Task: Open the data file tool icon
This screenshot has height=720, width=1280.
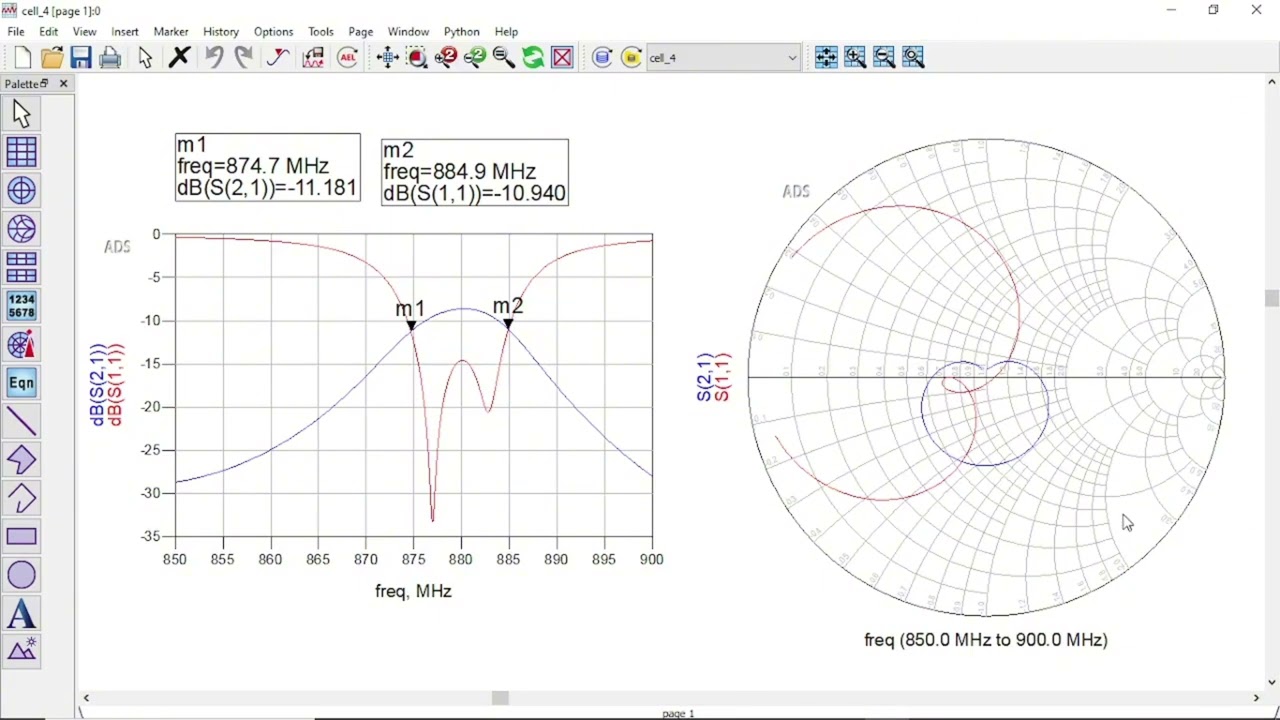Action: (x=313, y=58)
